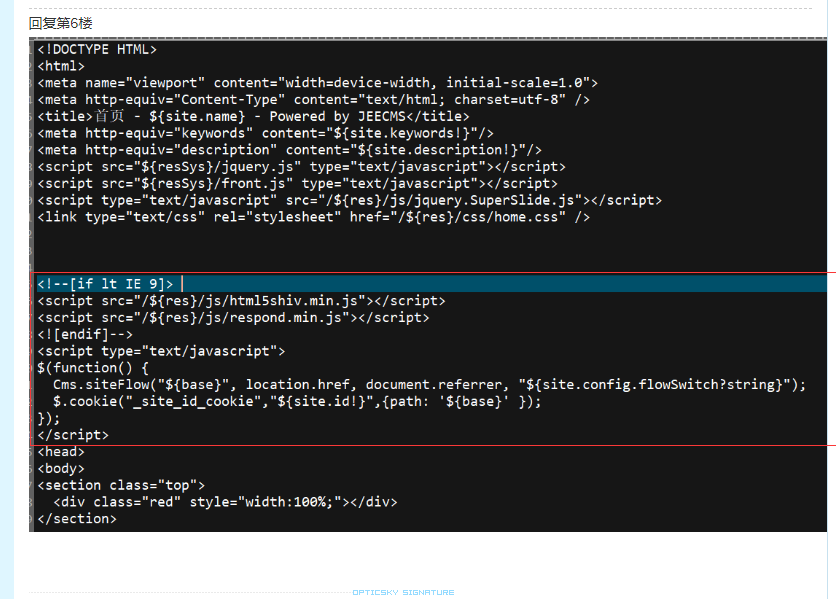836x599 pixels.
Task: Click the '<html>' tag line
Action: tap(61, 66)
